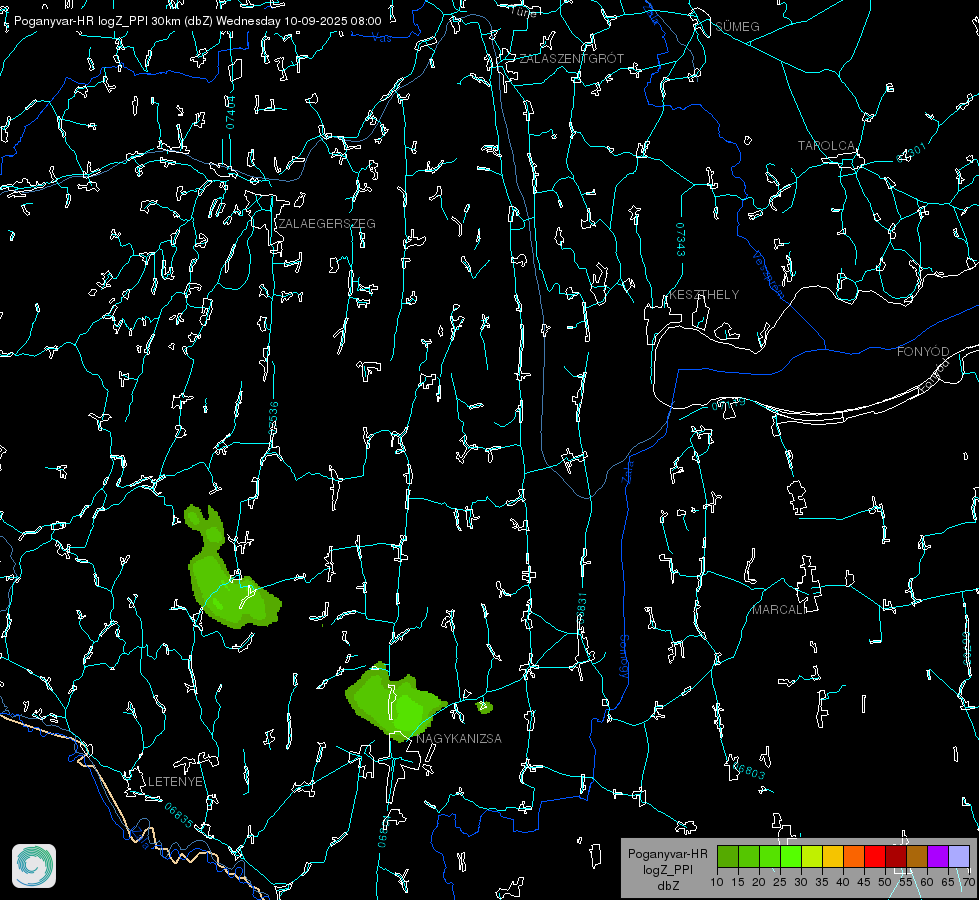Screen dimensions: 979x900
Task: Click the Poganyvar-HR legend text
Action: [x=667, y=853]
